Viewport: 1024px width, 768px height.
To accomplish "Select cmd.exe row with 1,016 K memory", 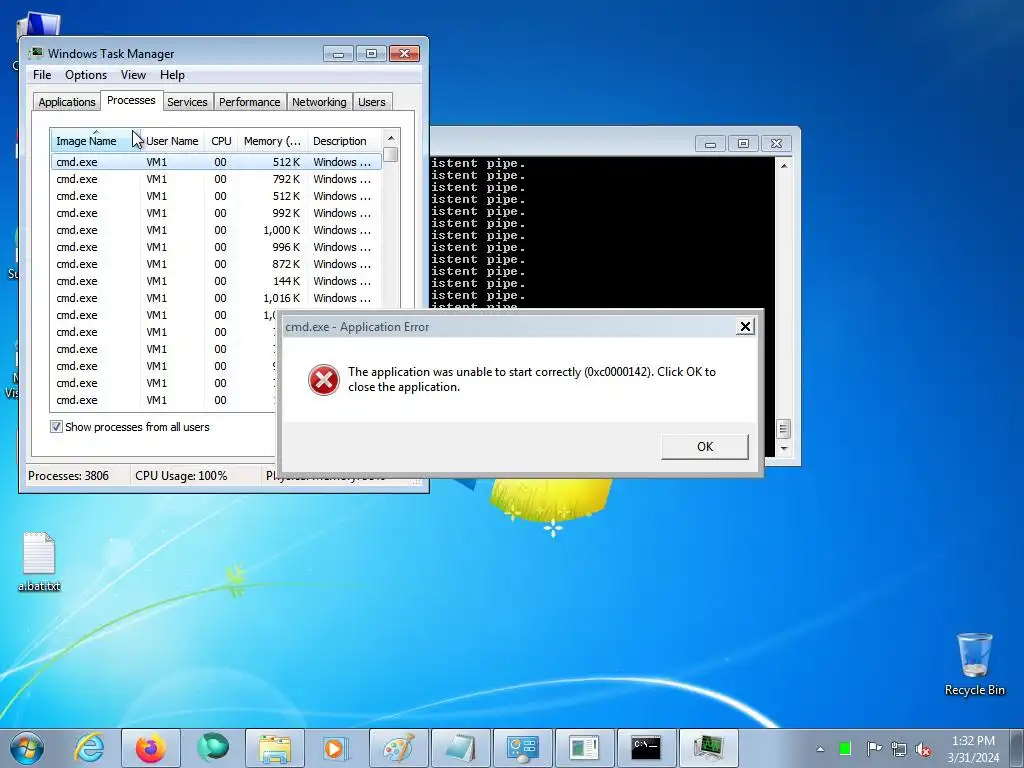I will point(216,298).
